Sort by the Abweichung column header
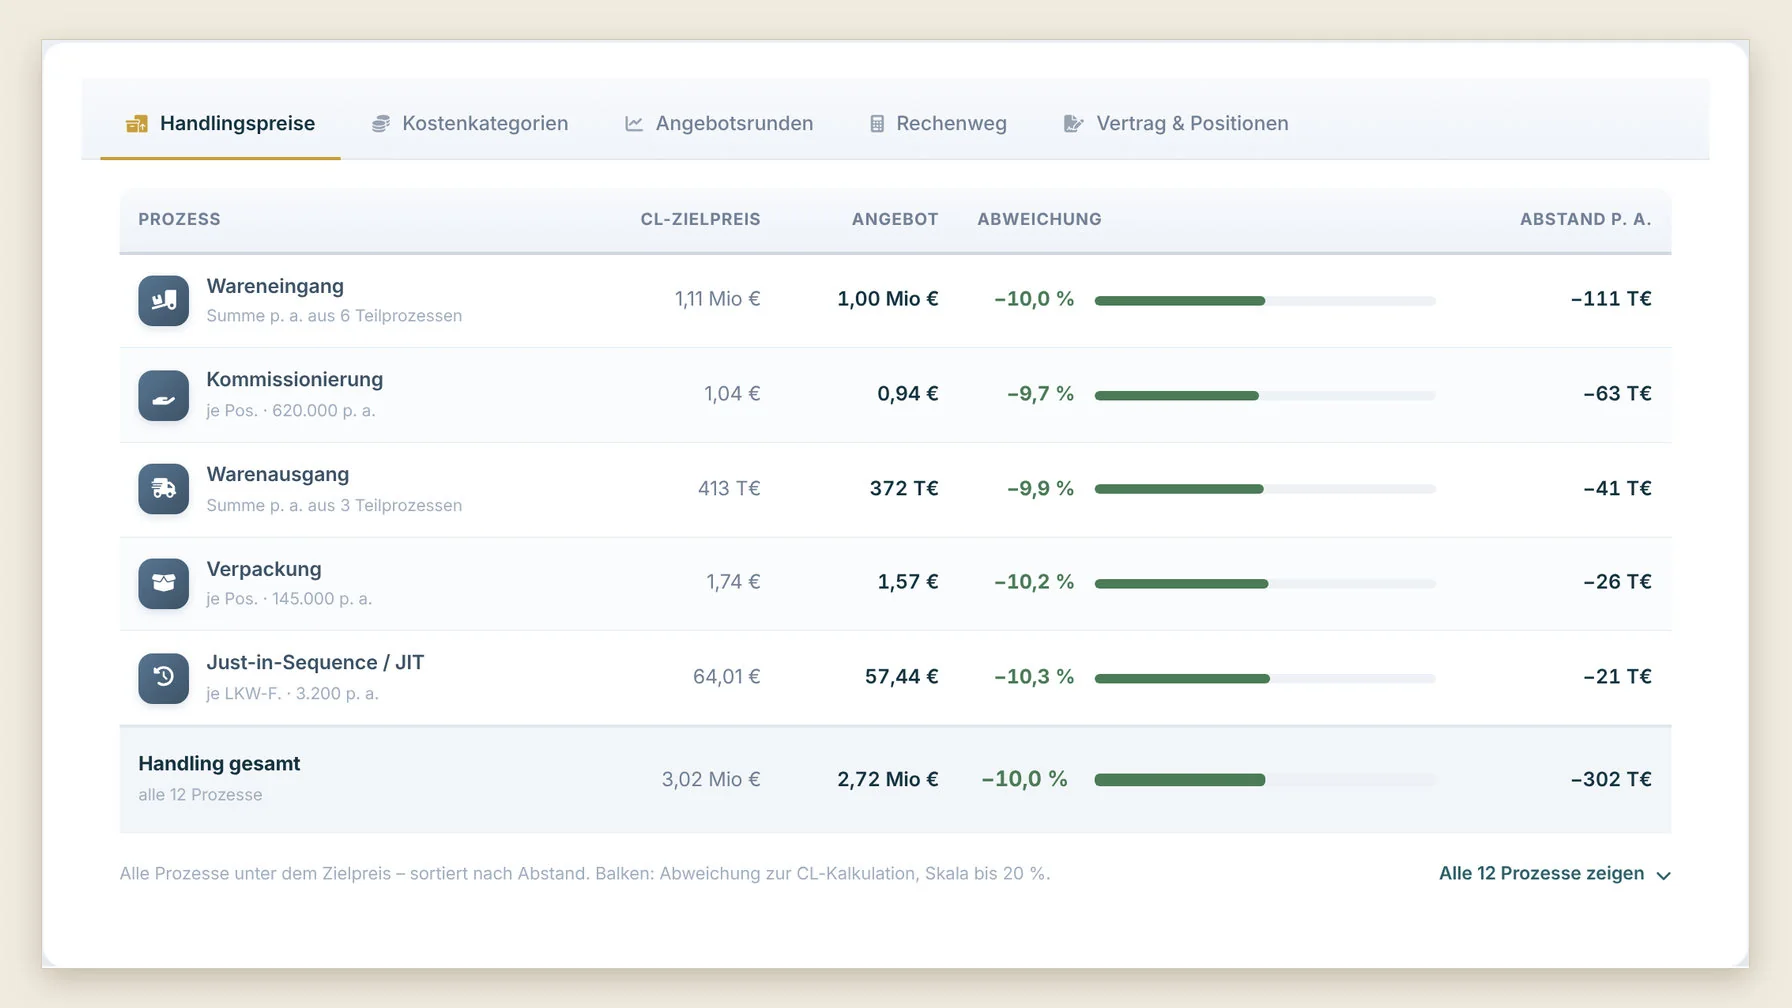Viewport: 1792px width, 1008px height. (x=1039, y=219)
